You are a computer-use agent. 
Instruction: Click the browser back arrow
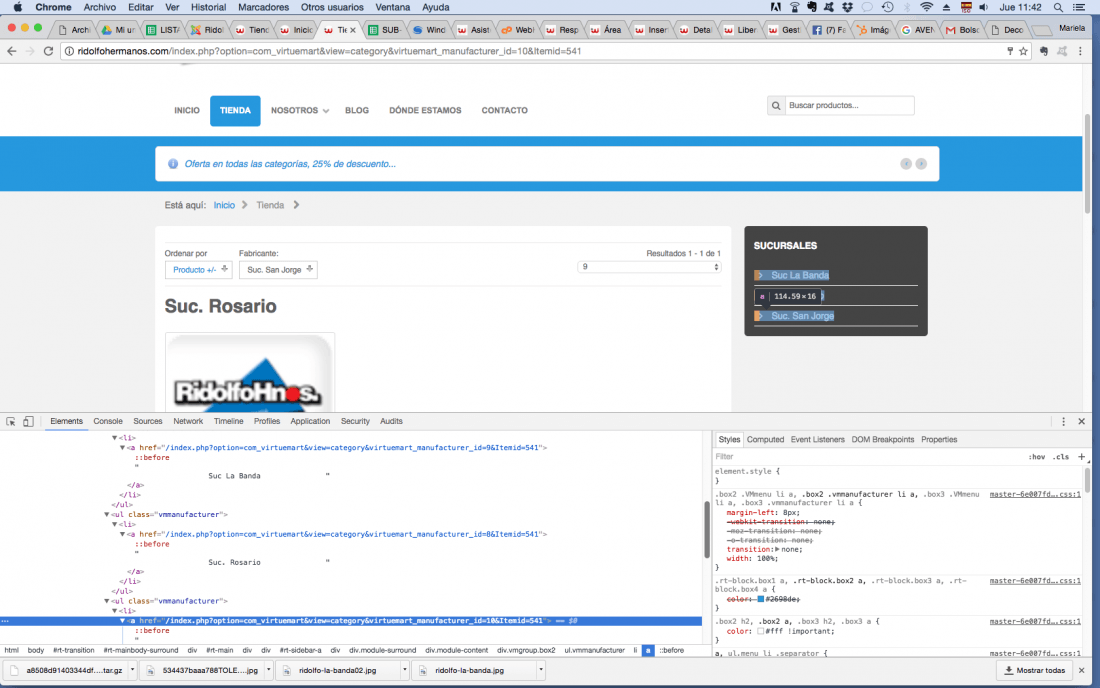pyautogui.click(x=12, y=51)
